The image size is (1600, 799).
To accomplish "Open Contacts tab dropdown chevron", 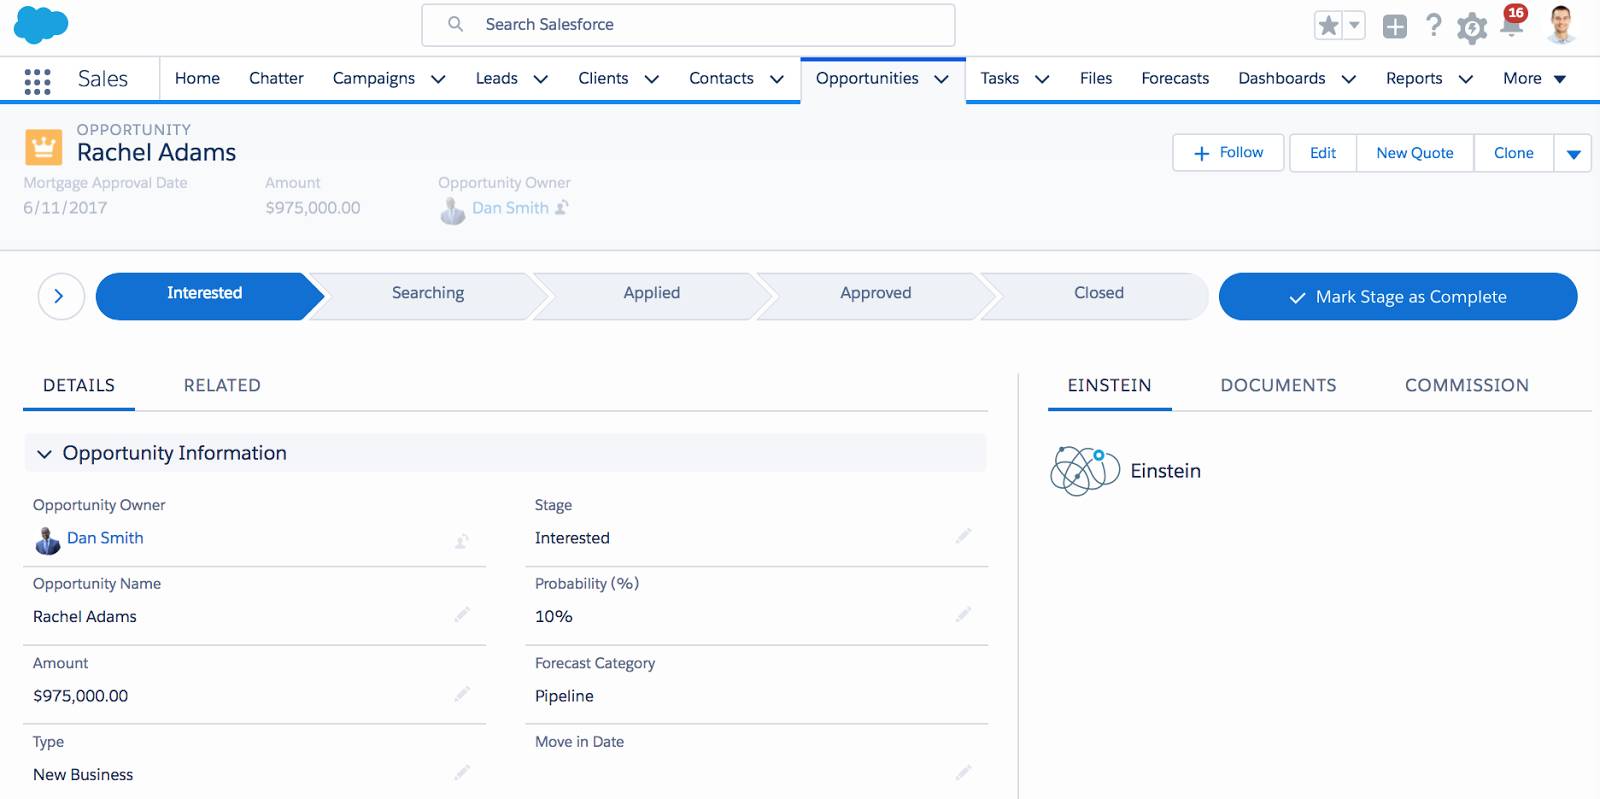I will pos(777,79).
